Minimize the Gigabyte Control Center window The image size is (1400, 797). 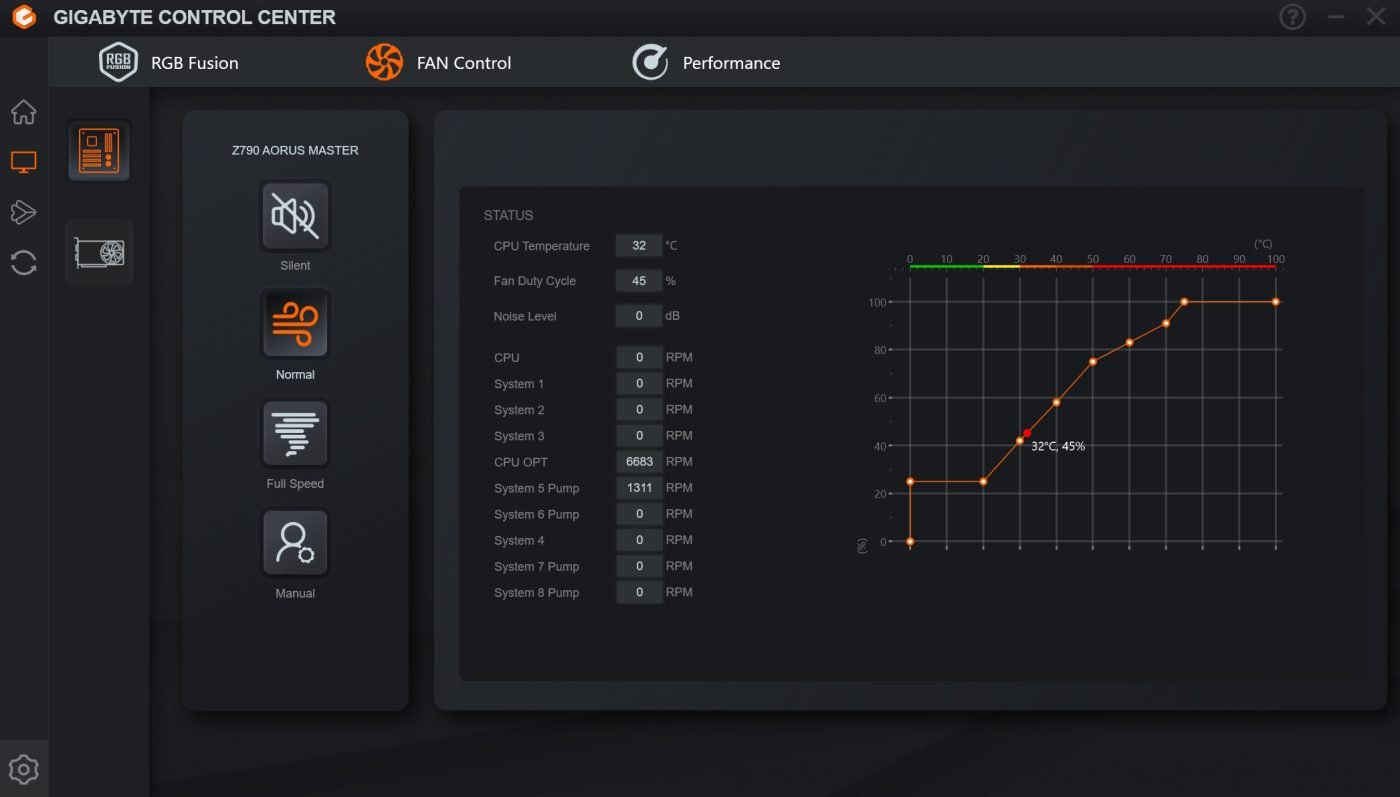[x=1336, y=17]
